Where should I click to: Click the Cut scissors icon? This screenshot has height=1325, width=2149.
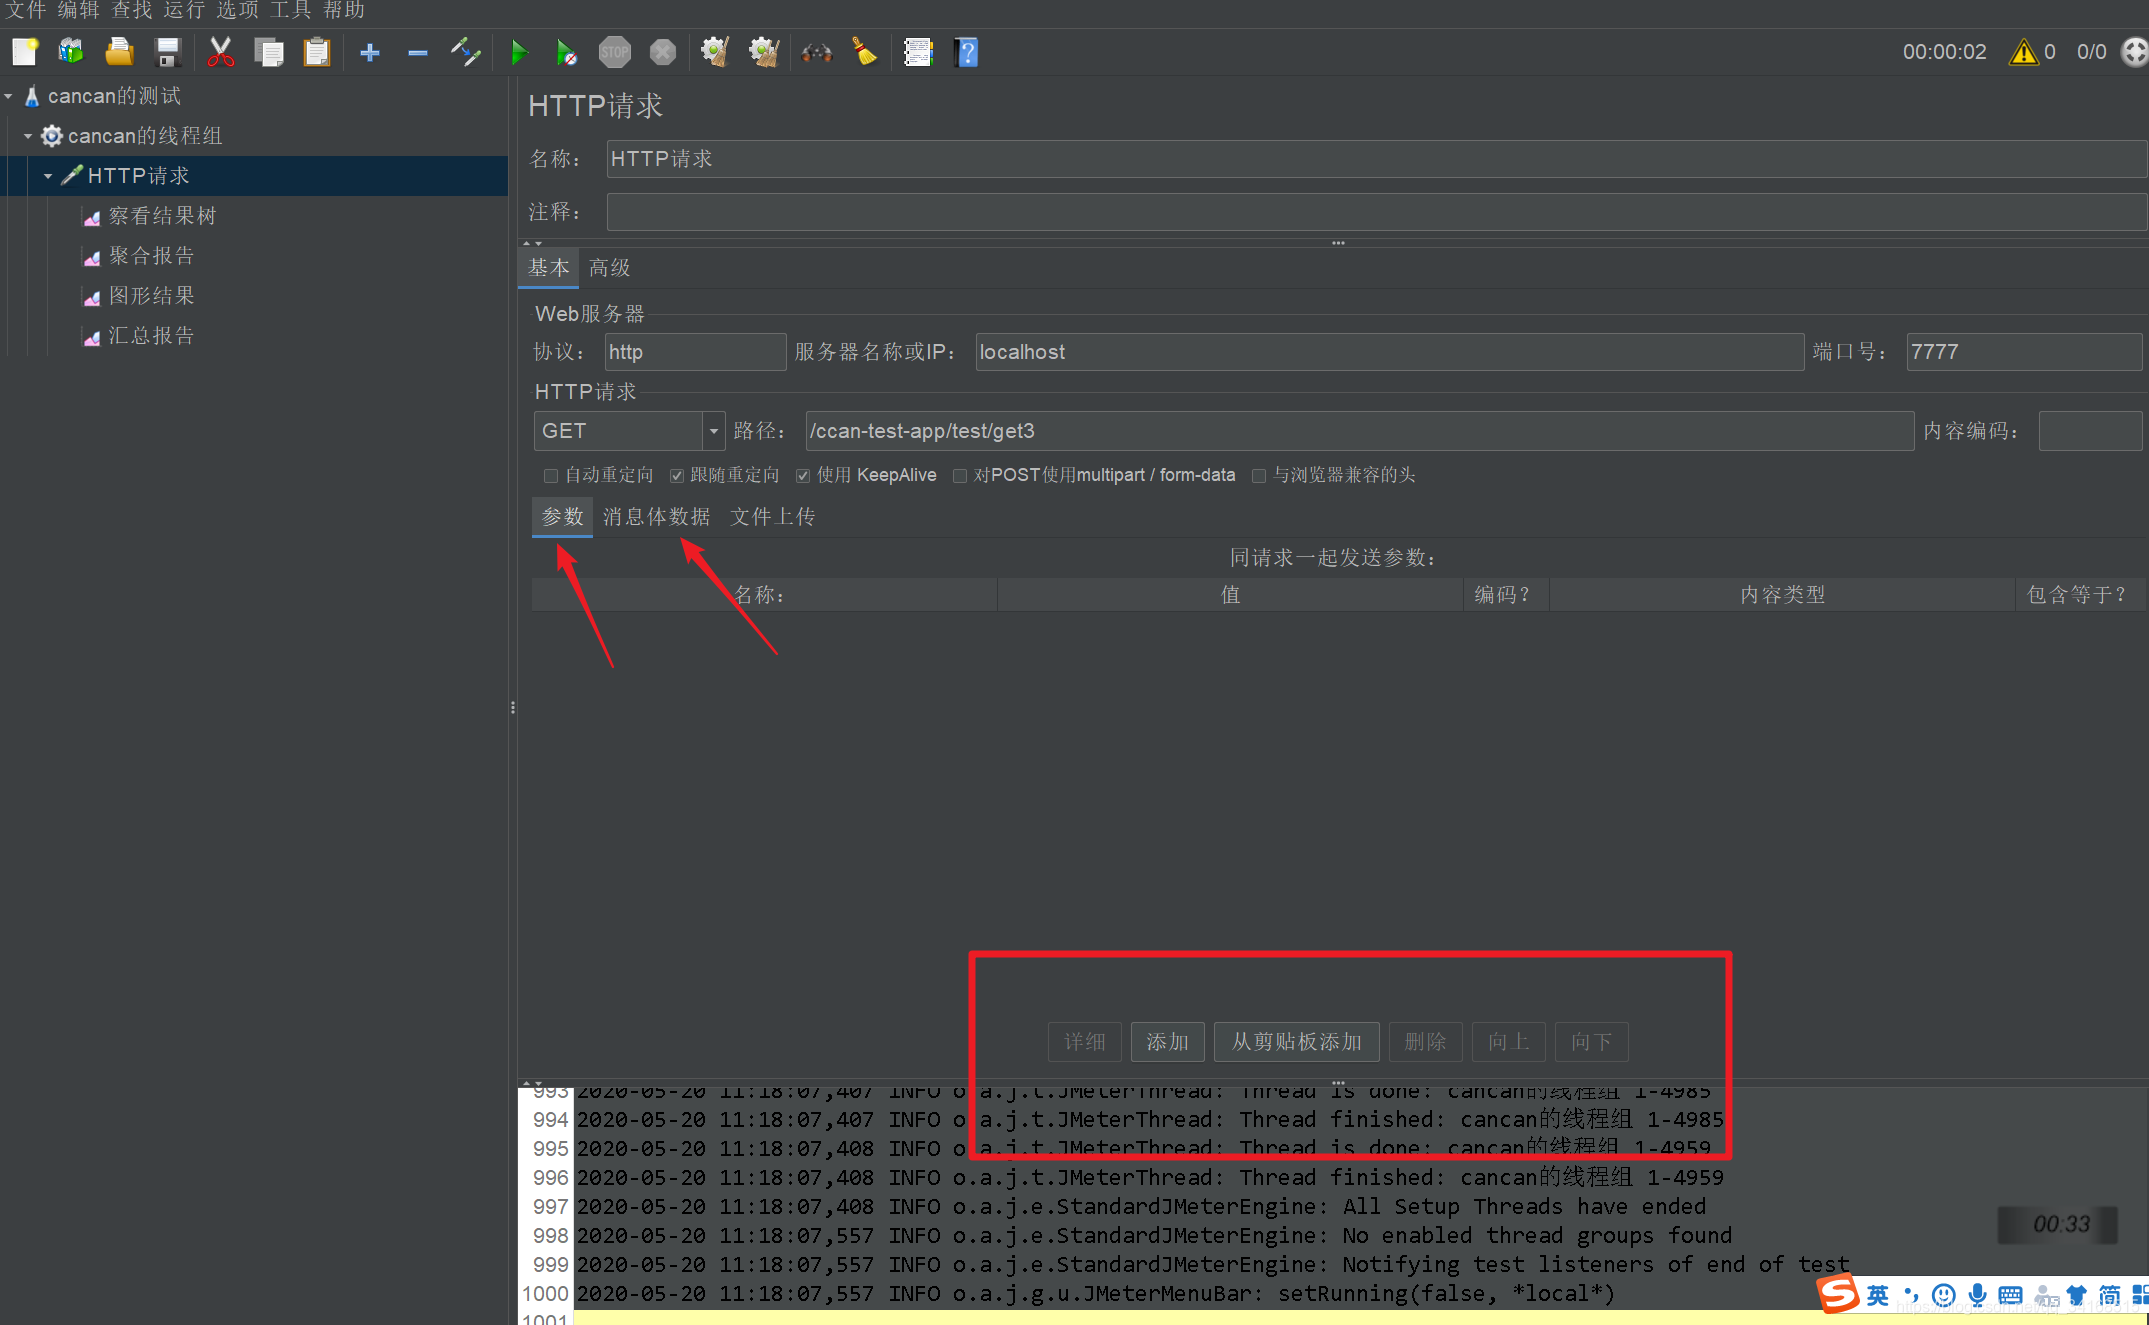tap(220, 52)
